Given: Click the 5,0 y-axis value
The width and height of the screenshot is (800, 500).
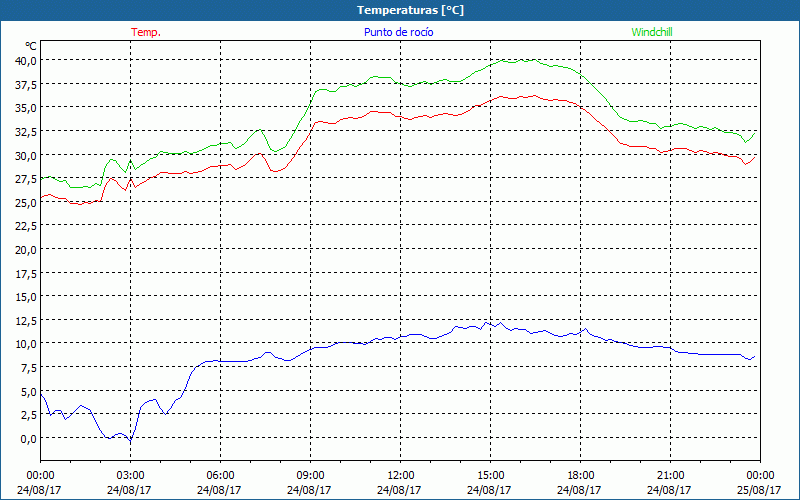Looking at the screenshot, I should (29, 392).
